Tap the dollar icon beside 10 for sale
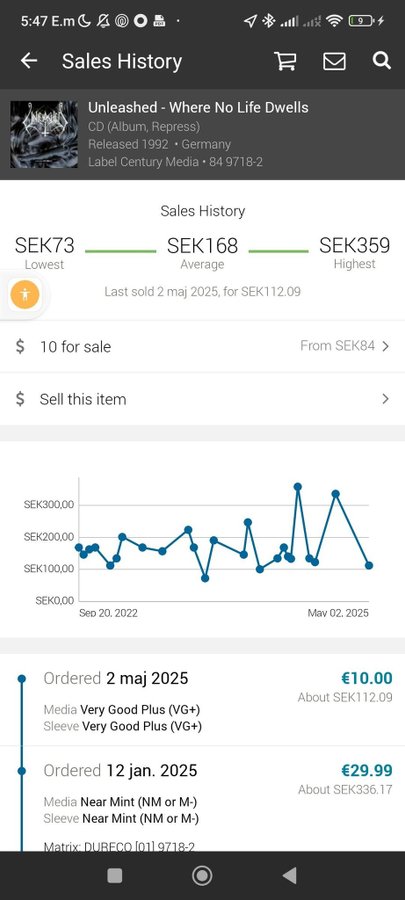Viewport: 405px width, 900px height. [20, 346]
